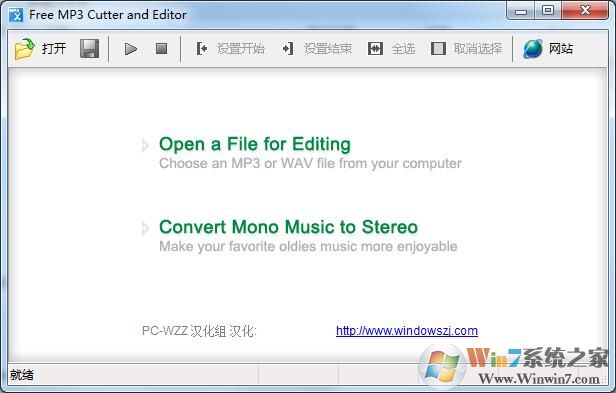
Task: Open a File for Editing link
Action: point(255,144)
